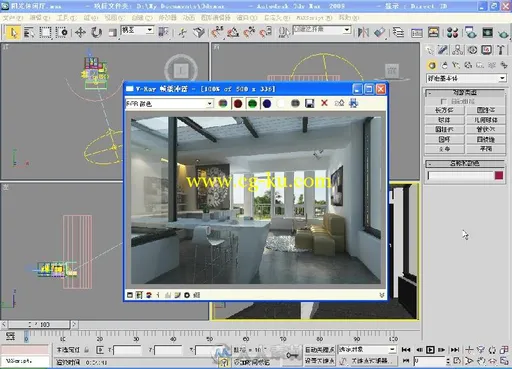
Task: Select the Geometry category icon
Action: click(x=432, y=65)
